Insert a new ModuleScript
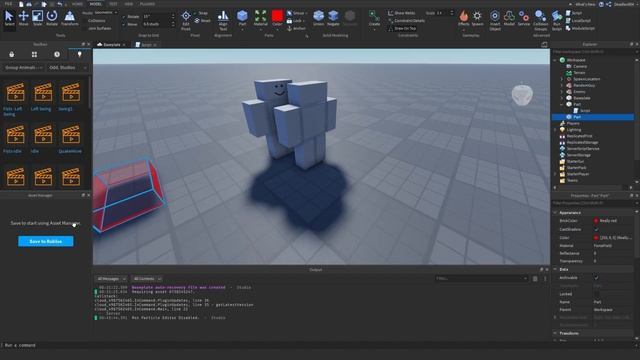Image resolution: width=640 pixels, height=360 pixels. tap(580, 28)
